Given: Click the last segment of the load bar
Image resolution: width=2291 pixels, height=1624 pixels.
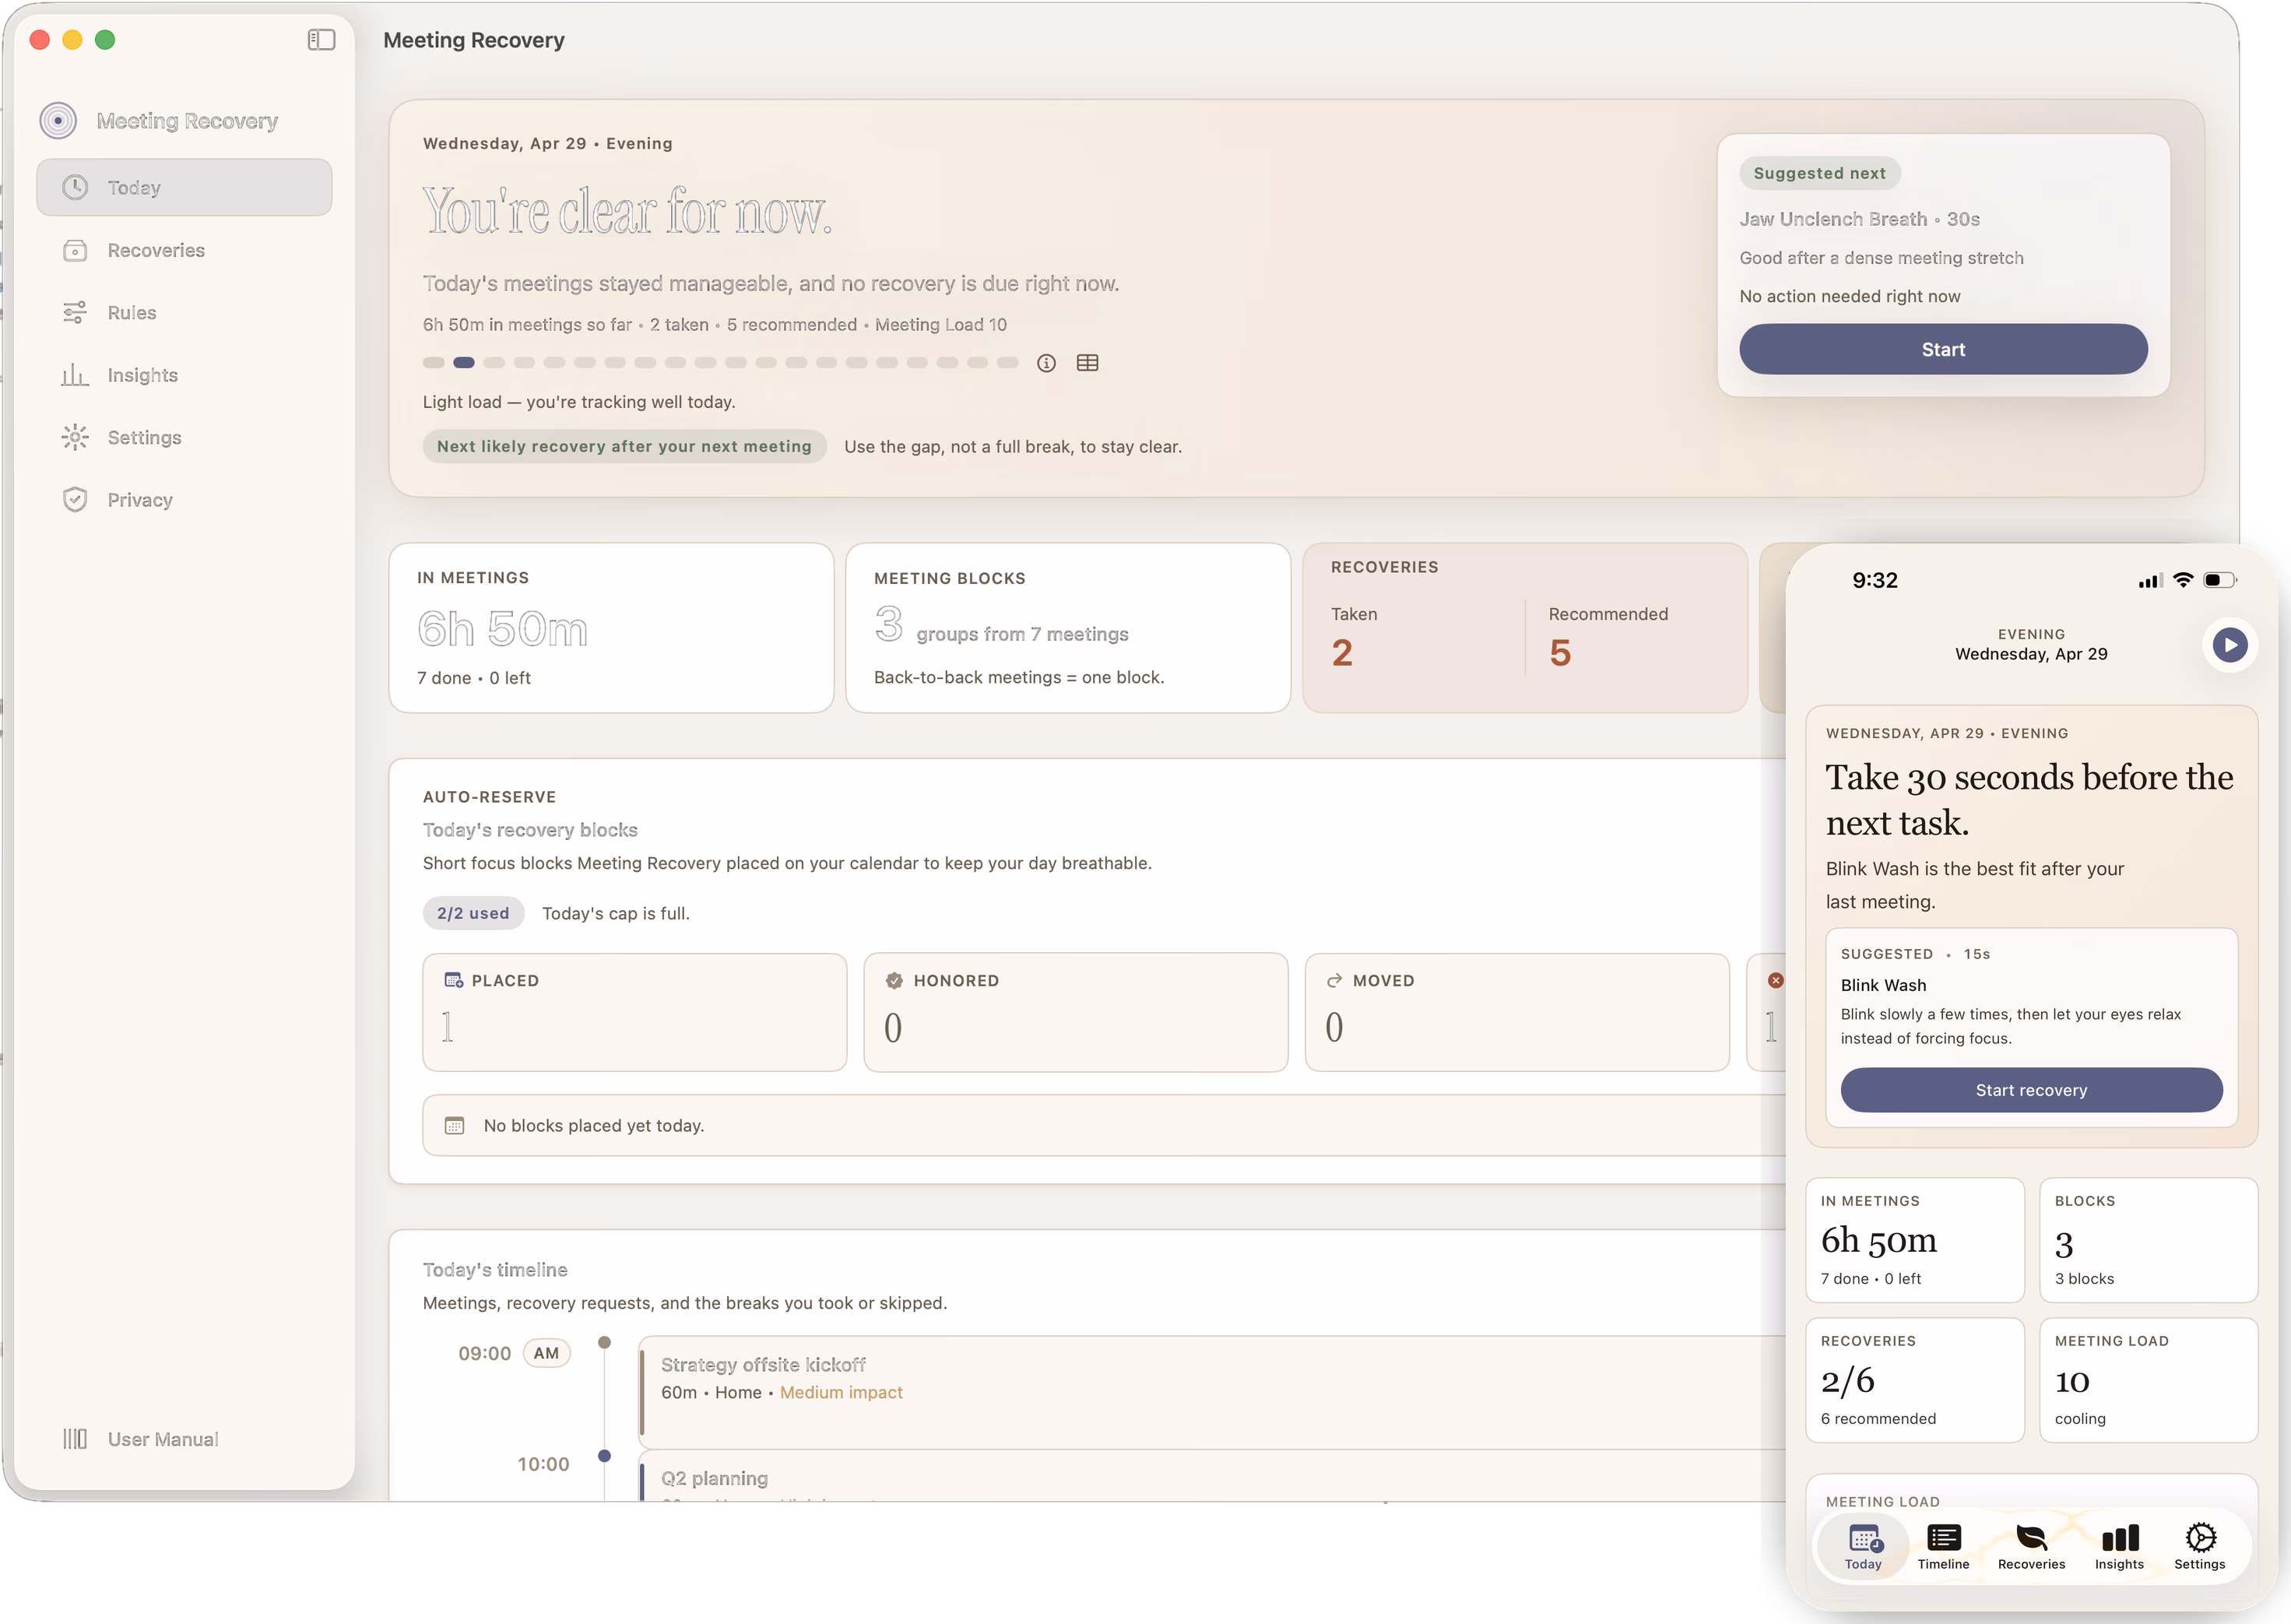Looking at the screenshot, I should point(1008,363).
